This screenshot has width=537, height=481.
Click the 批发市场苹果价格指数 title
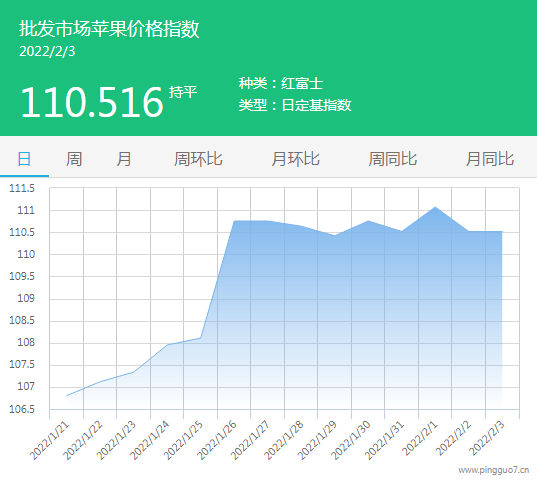[109, 28]
